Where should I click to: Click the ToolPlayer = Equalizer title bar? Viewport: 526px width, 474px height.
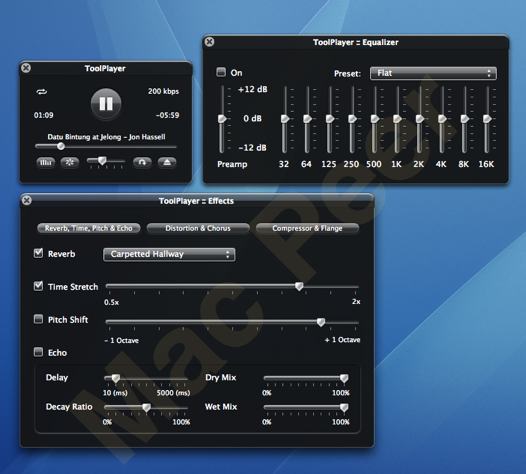(356, 42)
